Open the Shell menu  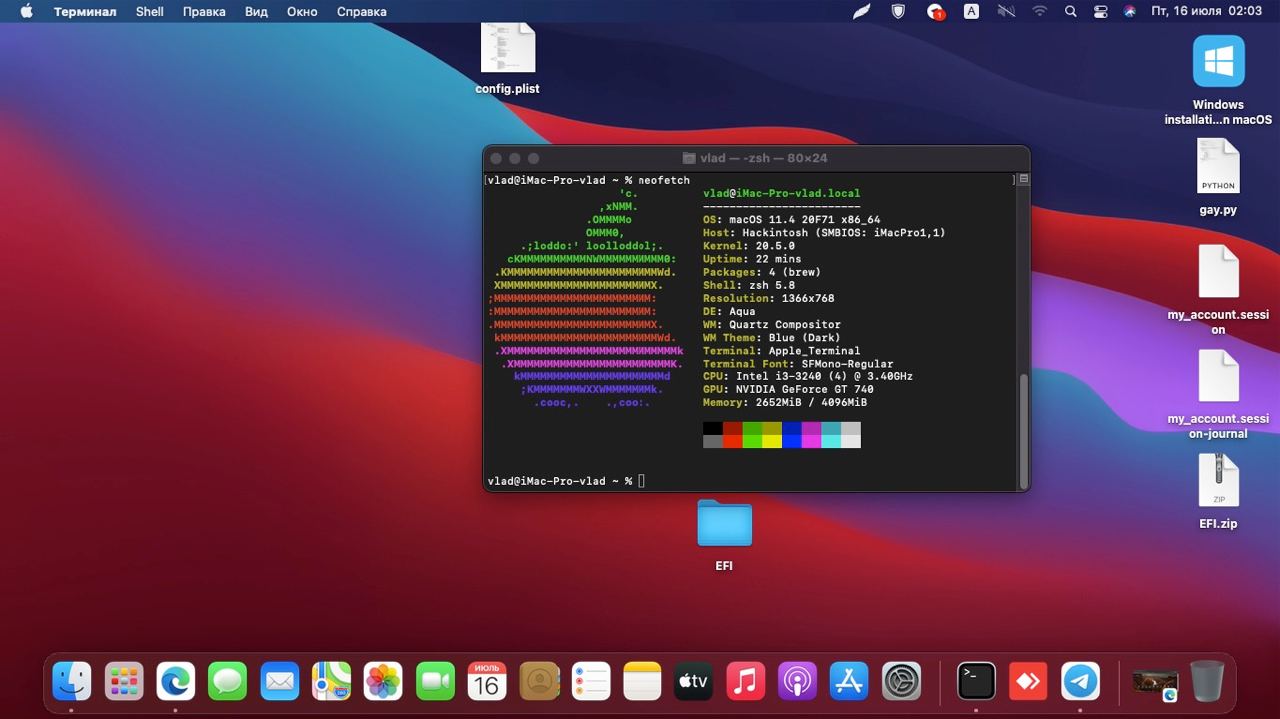pyautogui.click(x=150, y=12)
